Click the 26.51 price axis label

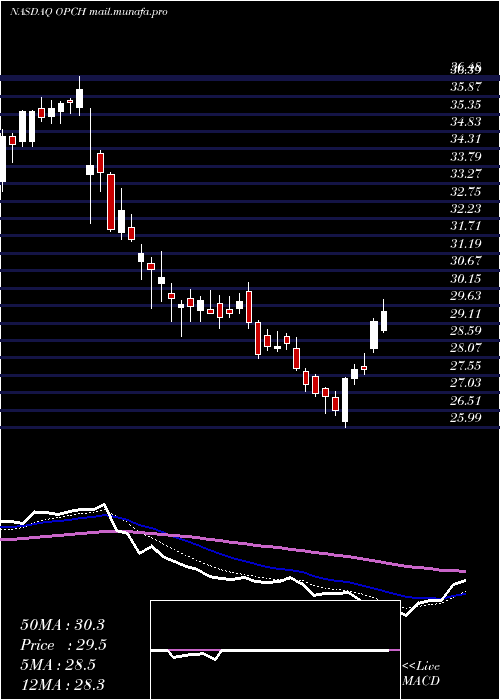tap(465, 400)
